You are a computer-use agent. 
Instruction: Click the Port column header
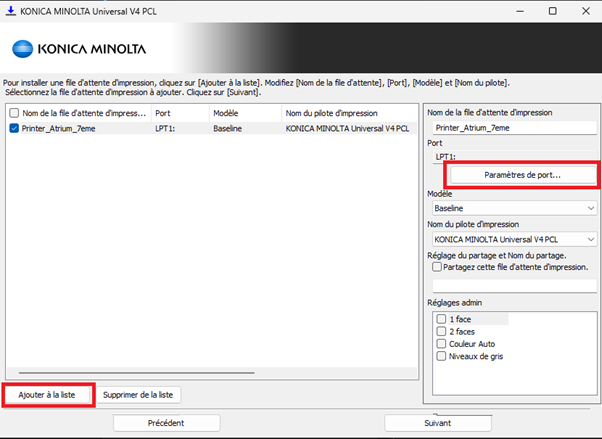[x=178, y=113]
